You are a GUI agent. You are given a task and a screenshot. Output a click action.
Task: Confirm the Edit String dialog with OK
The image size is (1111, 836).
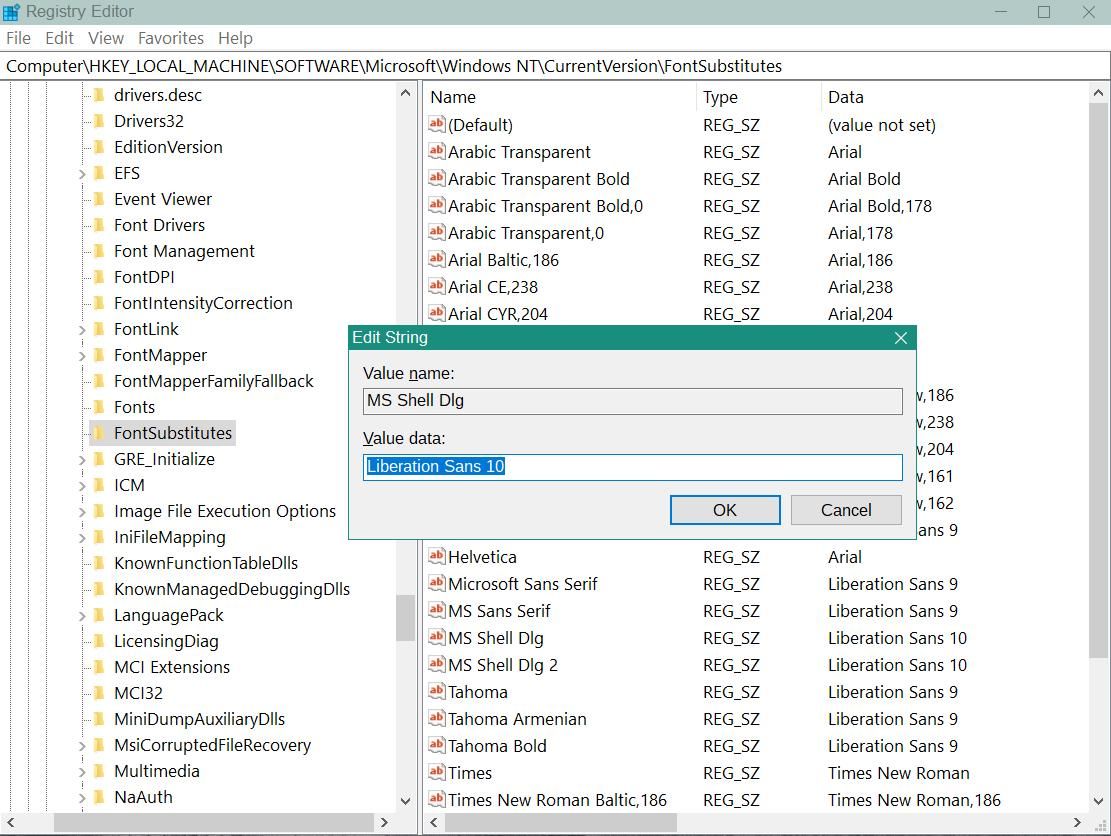(x=725, y=510)
